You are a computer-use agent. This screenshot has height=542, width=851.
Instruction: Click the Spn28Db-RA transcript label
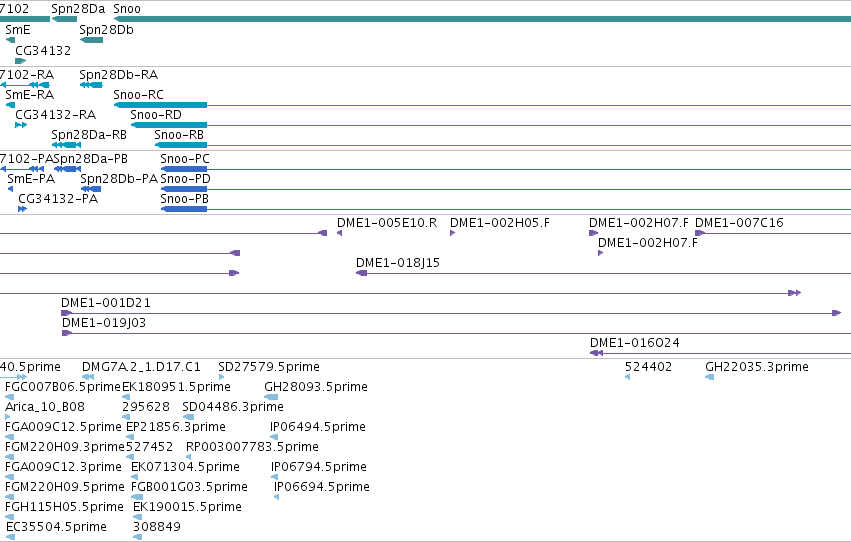tap(118, 74)
